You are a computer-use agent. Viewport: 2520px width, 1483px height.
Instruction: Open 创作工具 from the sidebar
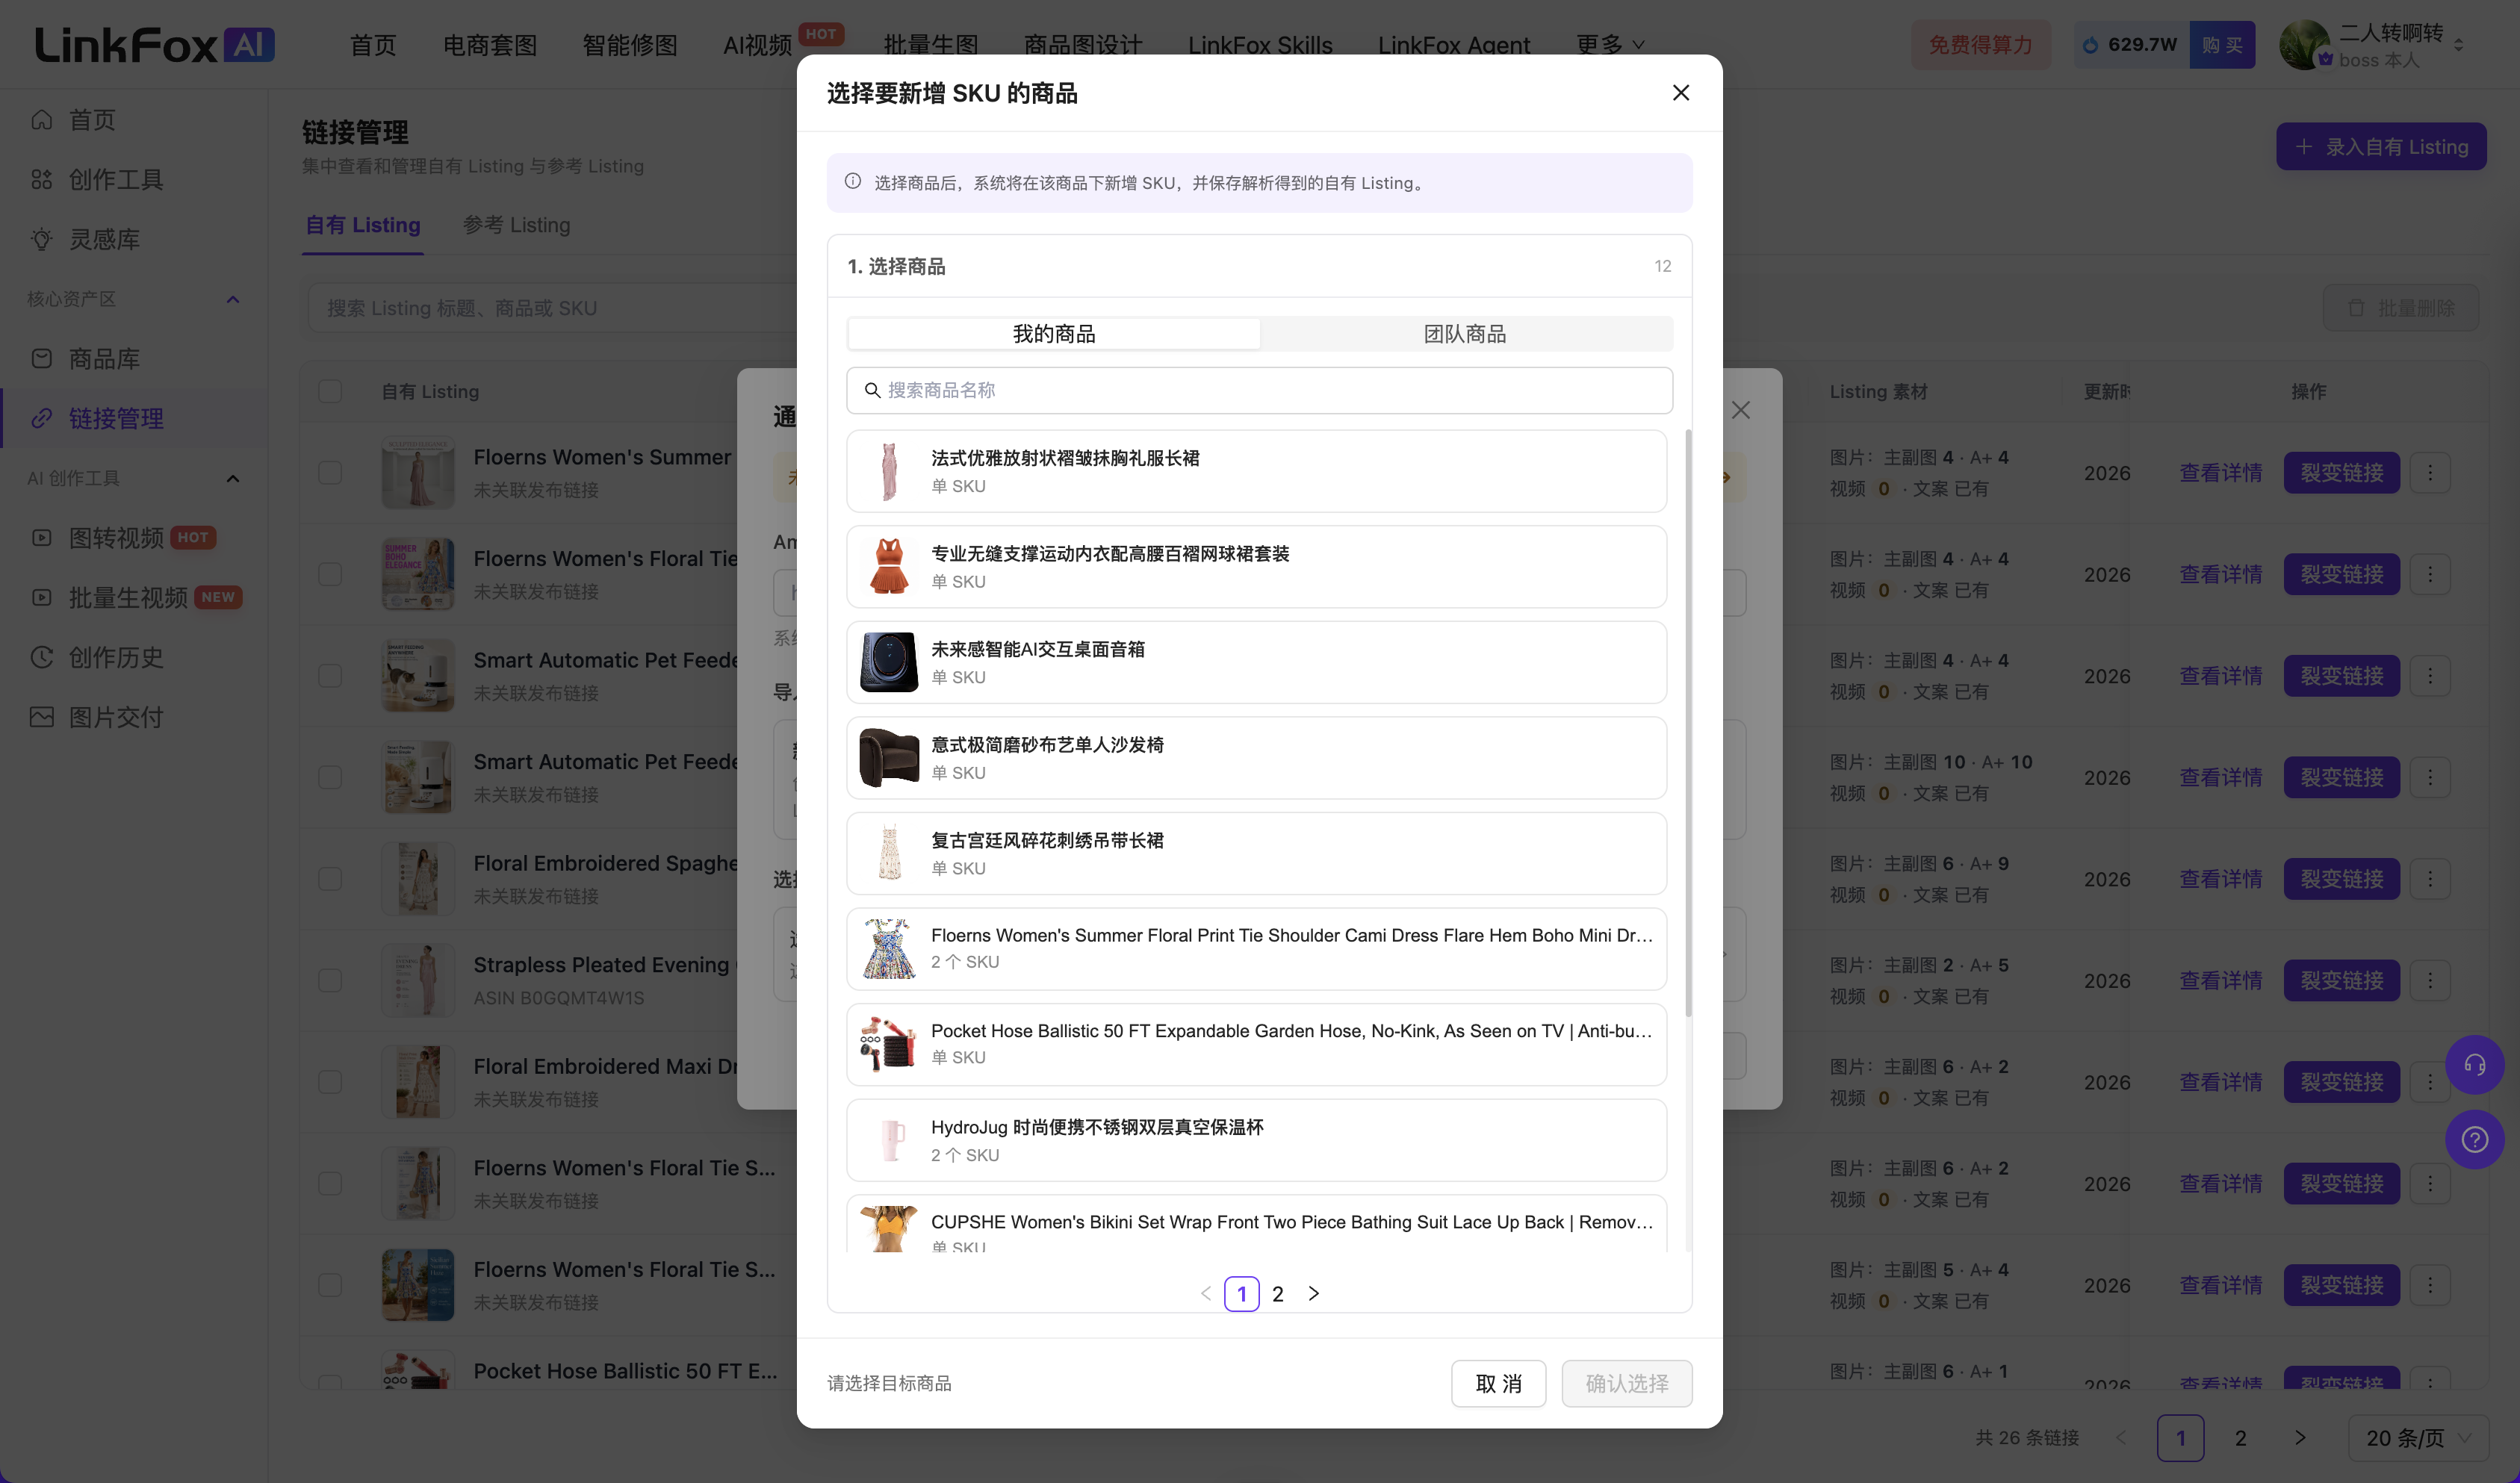coord(115,180)
